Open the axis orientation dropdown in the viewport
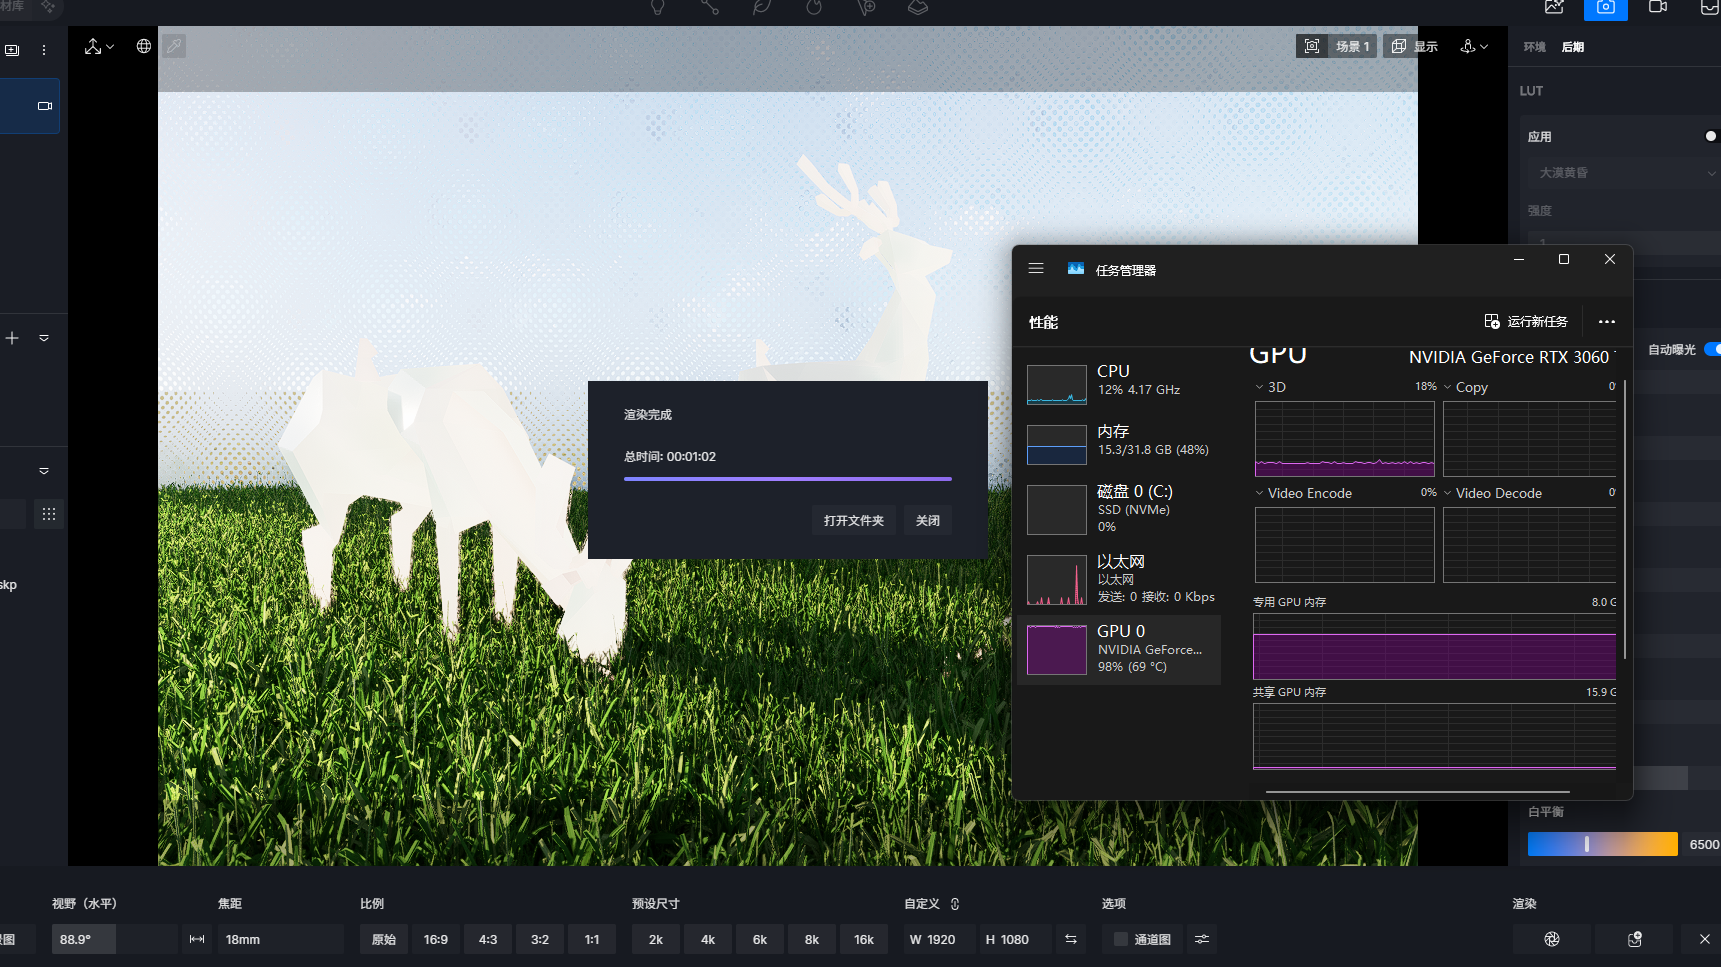This screenshot has width=1721, height=967. [x=1474, y=46]
